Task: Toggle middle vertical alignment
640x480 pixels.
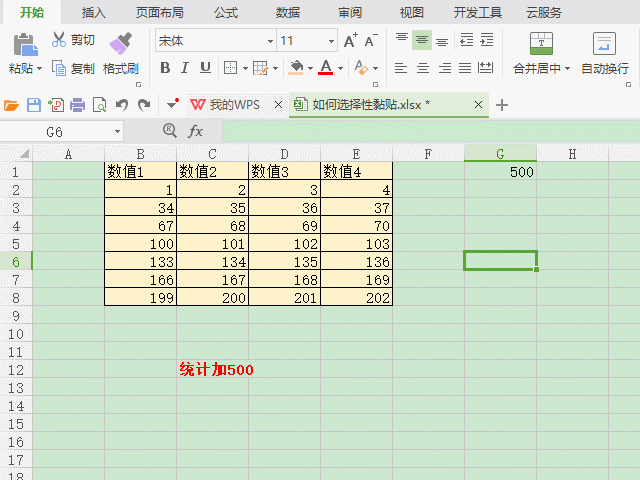Action: click(x=422, y=40)
